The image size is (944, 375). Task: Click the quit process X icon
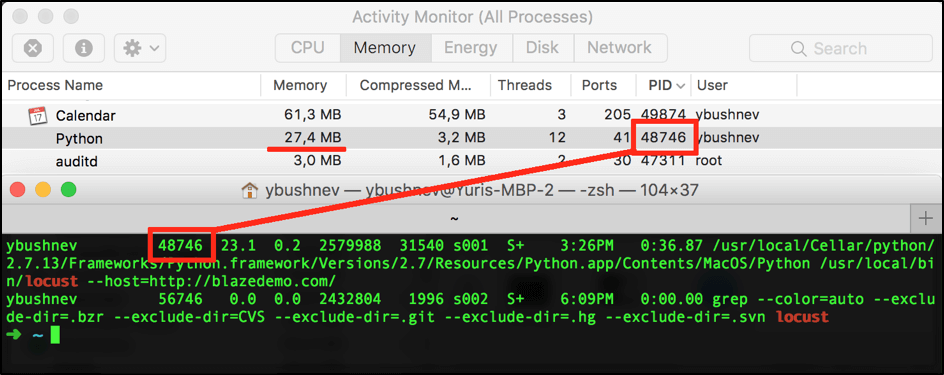(x=33, y=48)
